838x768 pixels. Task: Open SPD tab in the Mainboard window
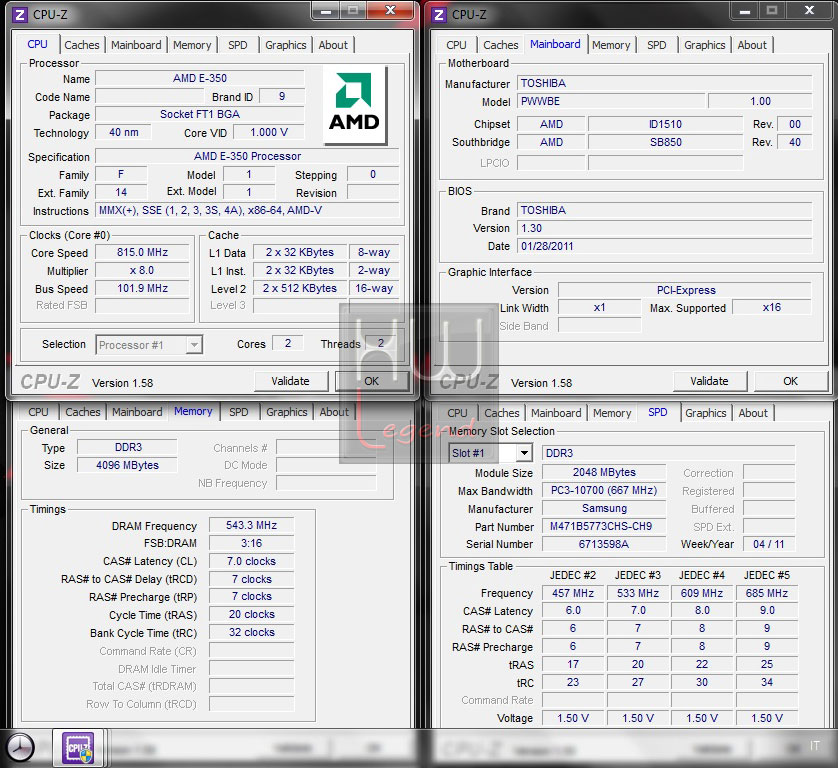(x=657, y=45)
